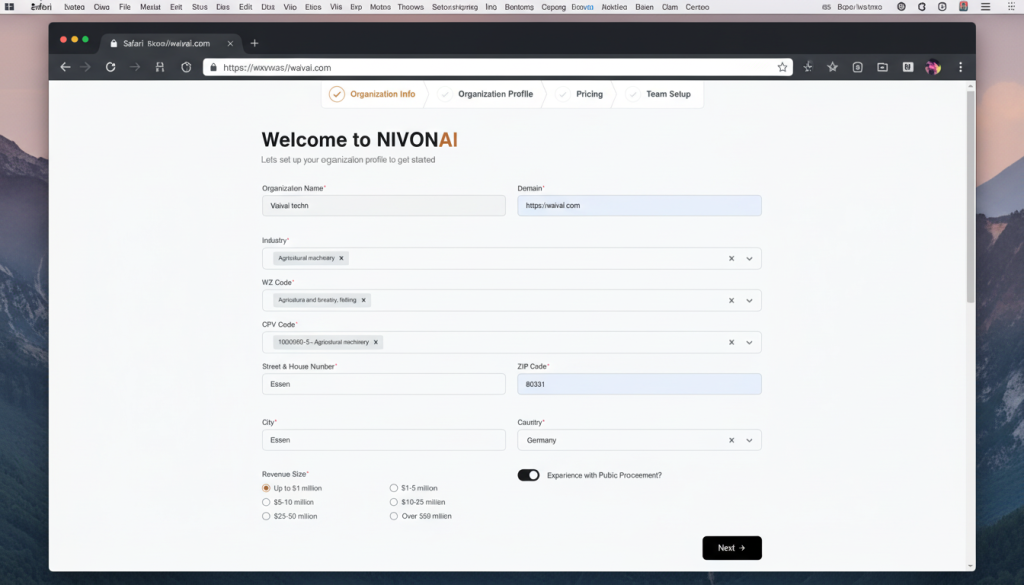Toggle Experience with Public Procurement switch
Image resolution: width=1024 pixels, height=585 pixels.
click(528, 475)
